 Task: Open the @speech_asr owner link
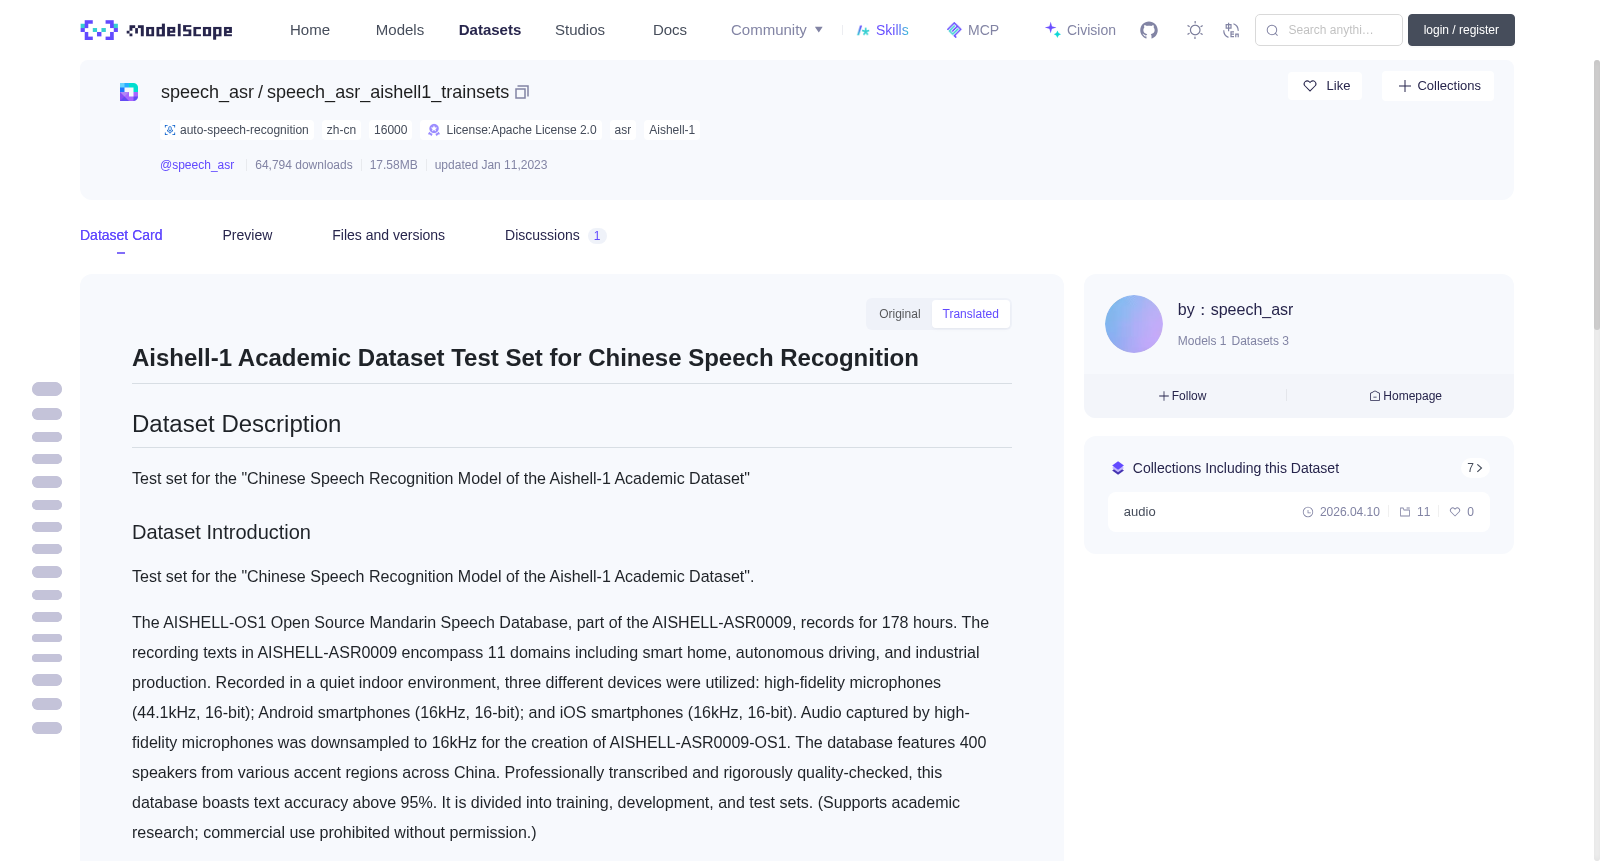[197, 165]
